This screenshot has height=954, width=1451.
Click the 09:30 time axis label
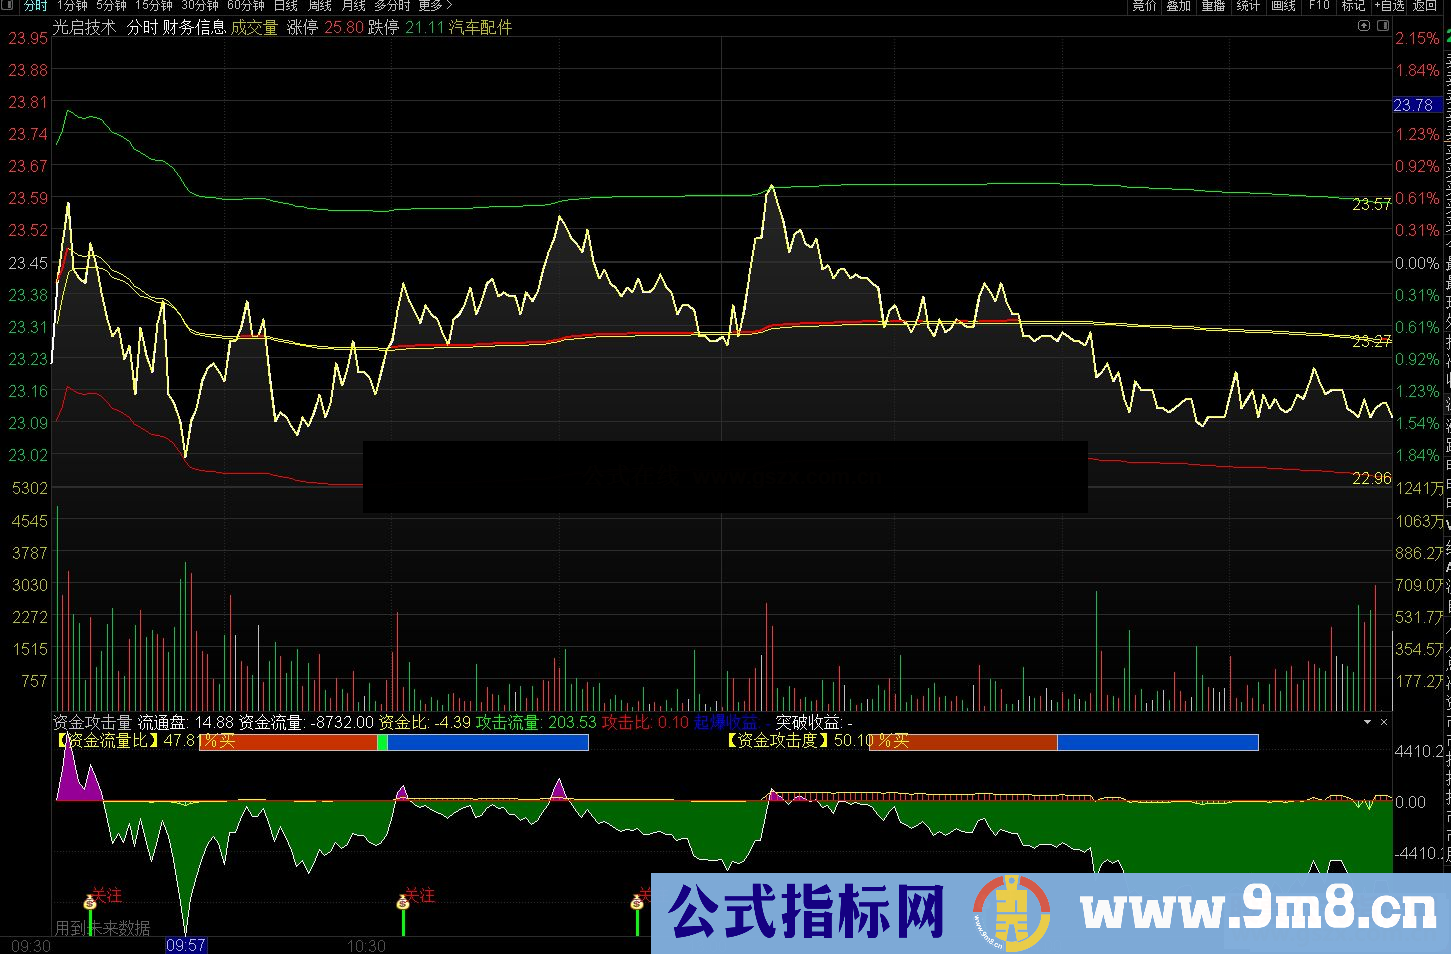tap(31, 945)
